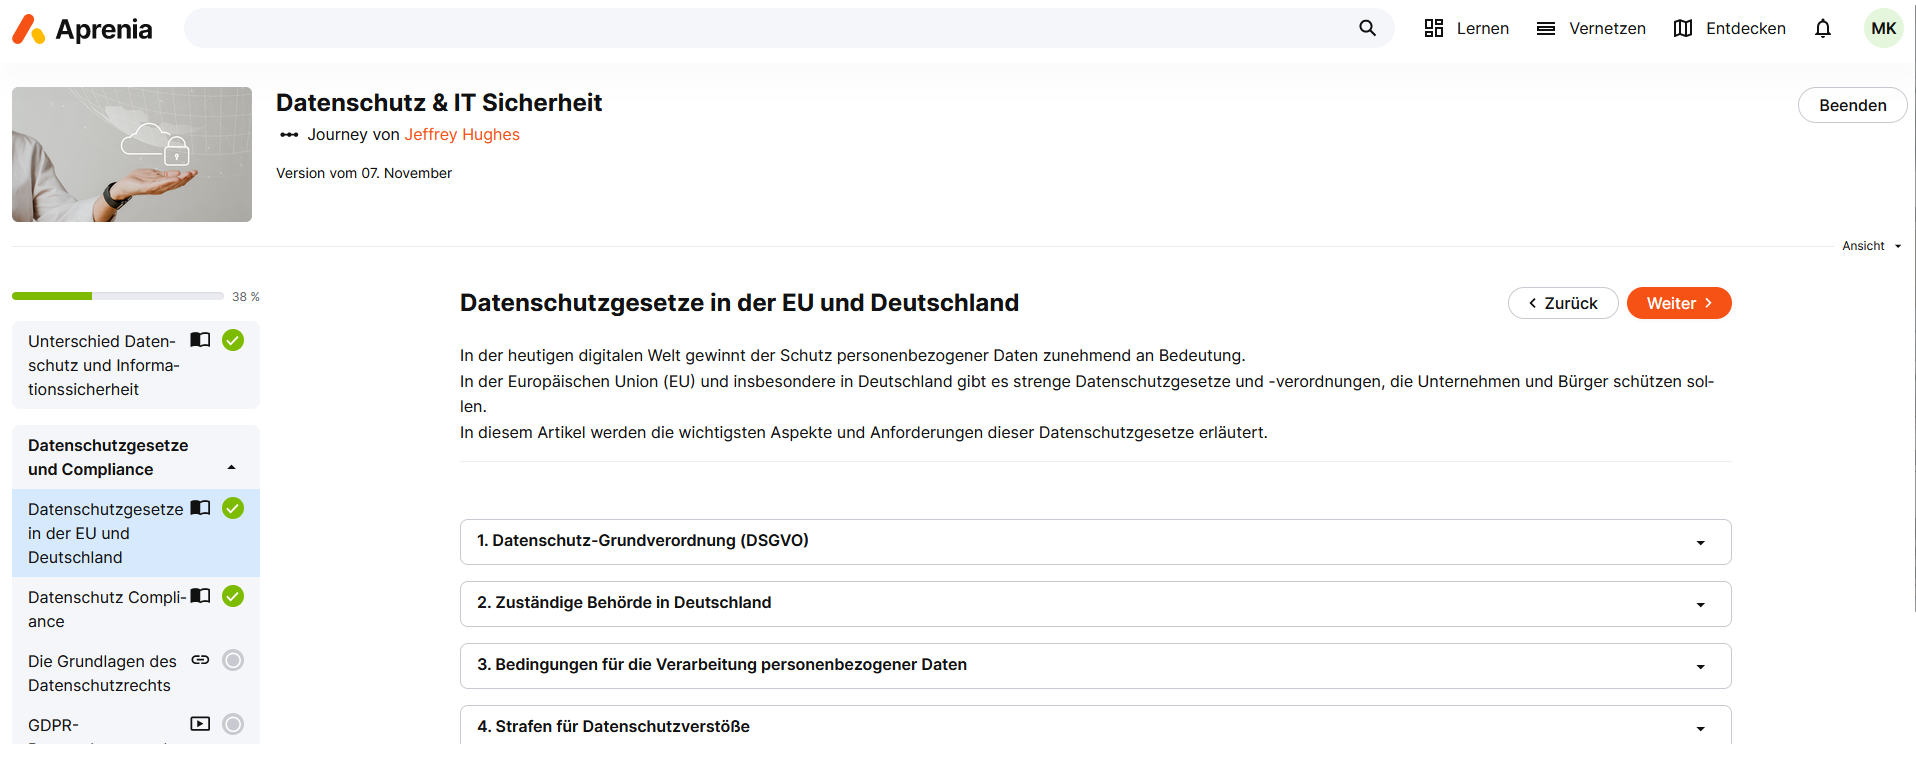Click the 38 % progress label
The height and width of the screenshot is (767, 1916).
coord(246,297)
